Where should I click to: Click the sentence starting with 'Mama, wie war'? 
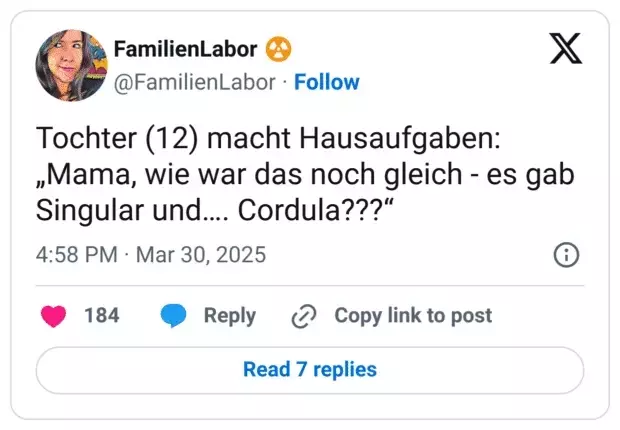click(305, 174)
